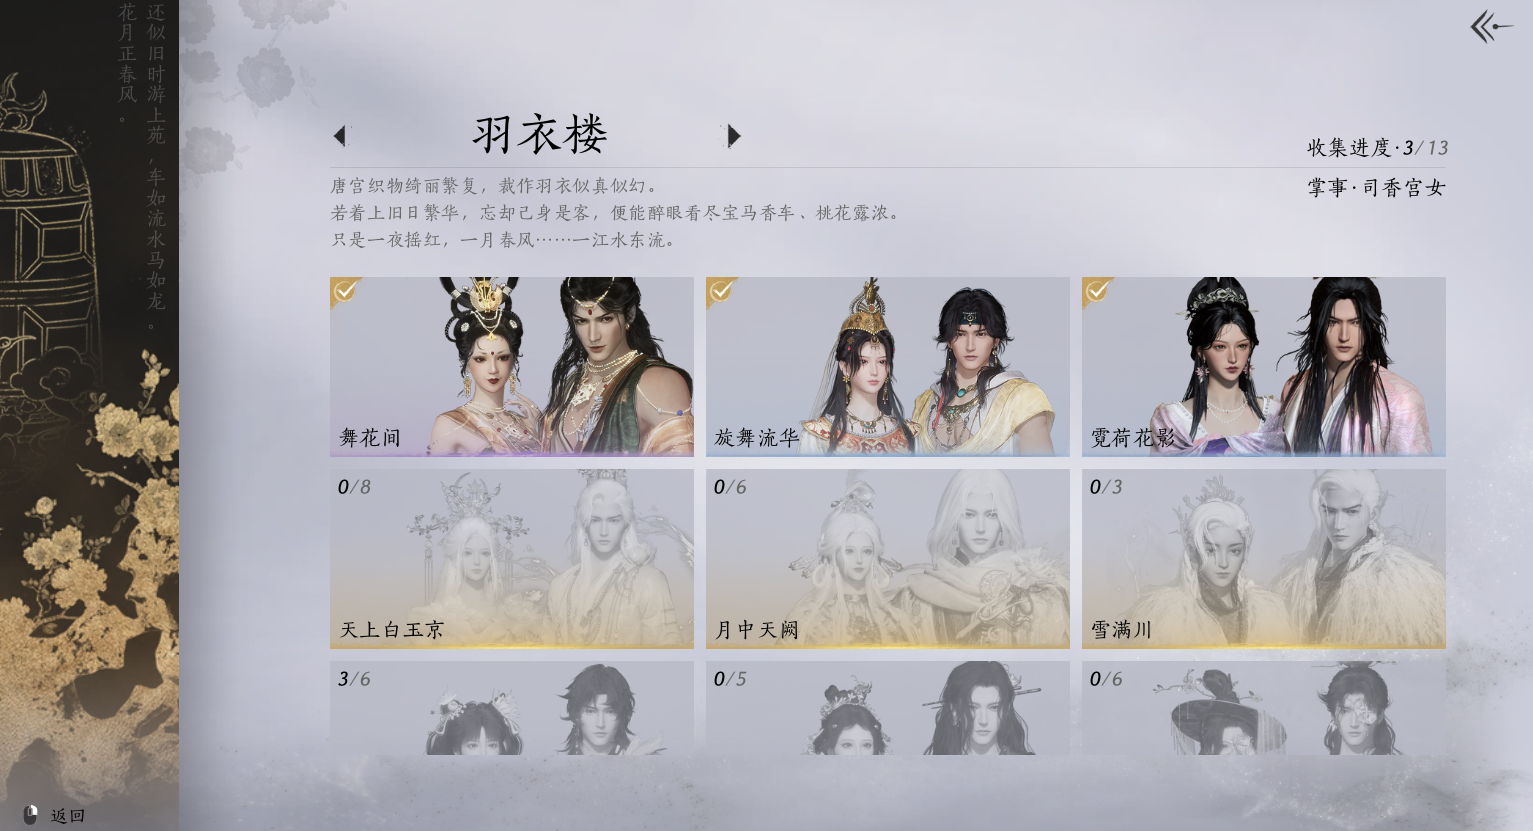Open the 舞花间 outfit card
The width and height of the screenshot is (1533, 831).
click(x=512, y=367)
